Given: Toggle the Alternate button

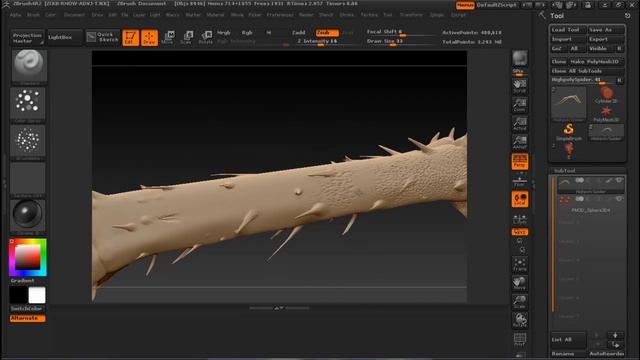Looking at the screenshot, I should [27, 318].
